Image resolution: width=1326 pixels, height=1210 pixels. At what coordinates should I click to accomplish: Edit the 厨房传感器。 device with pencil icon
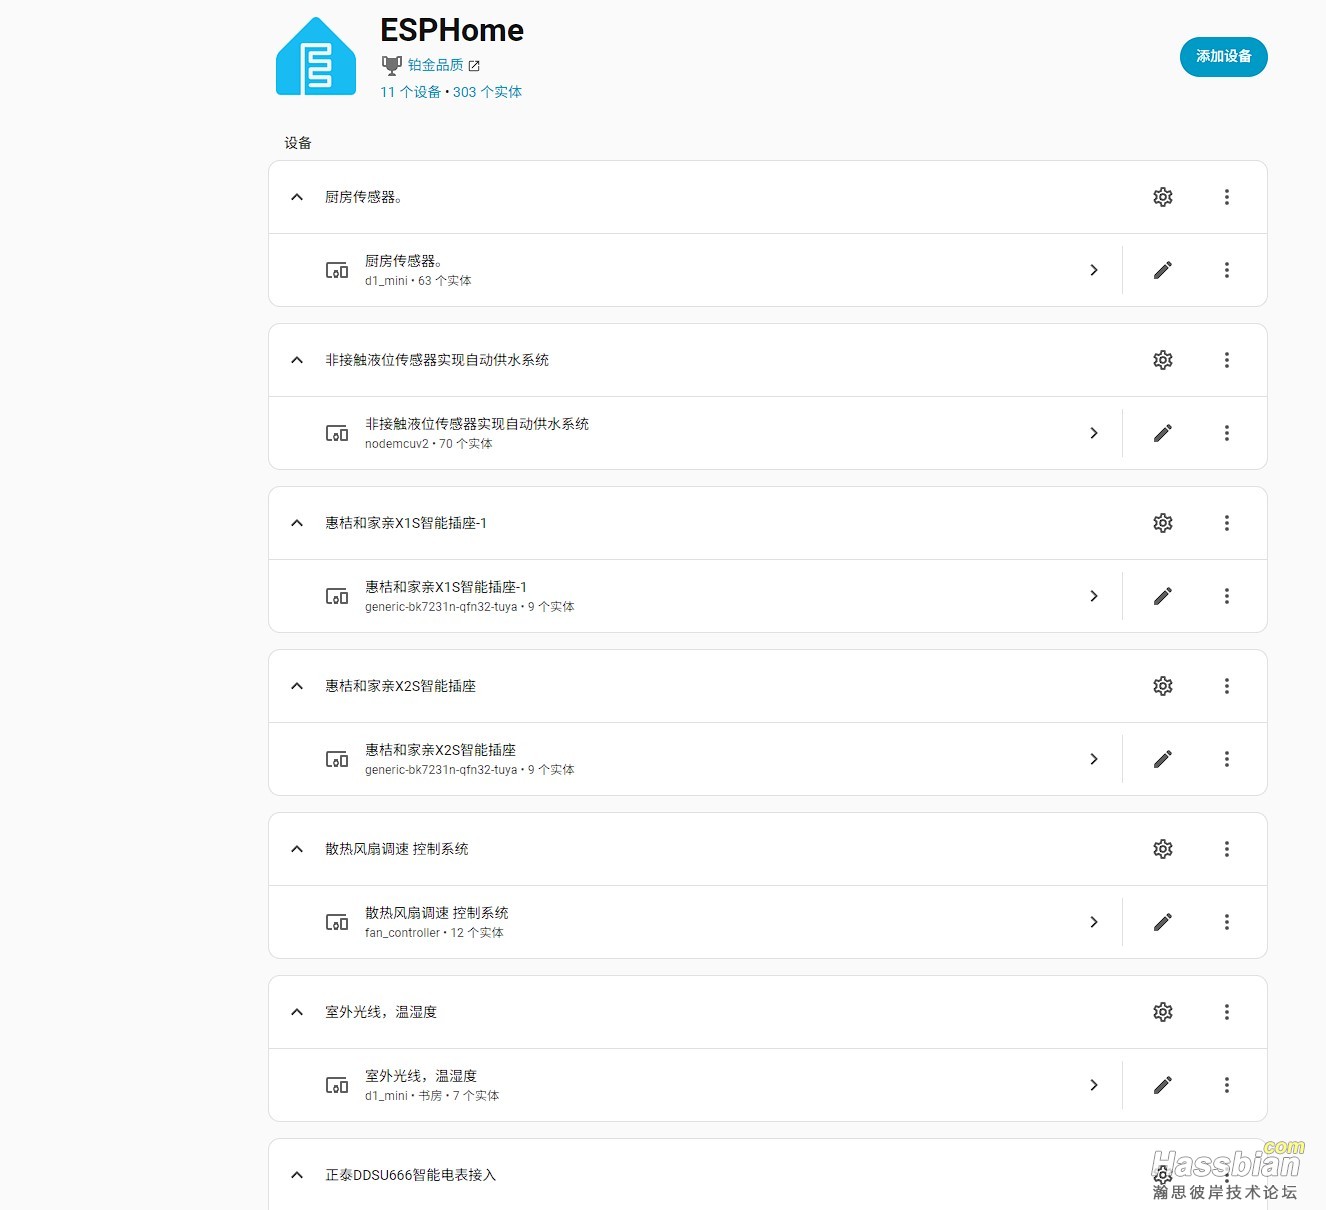pos(1162,270)
